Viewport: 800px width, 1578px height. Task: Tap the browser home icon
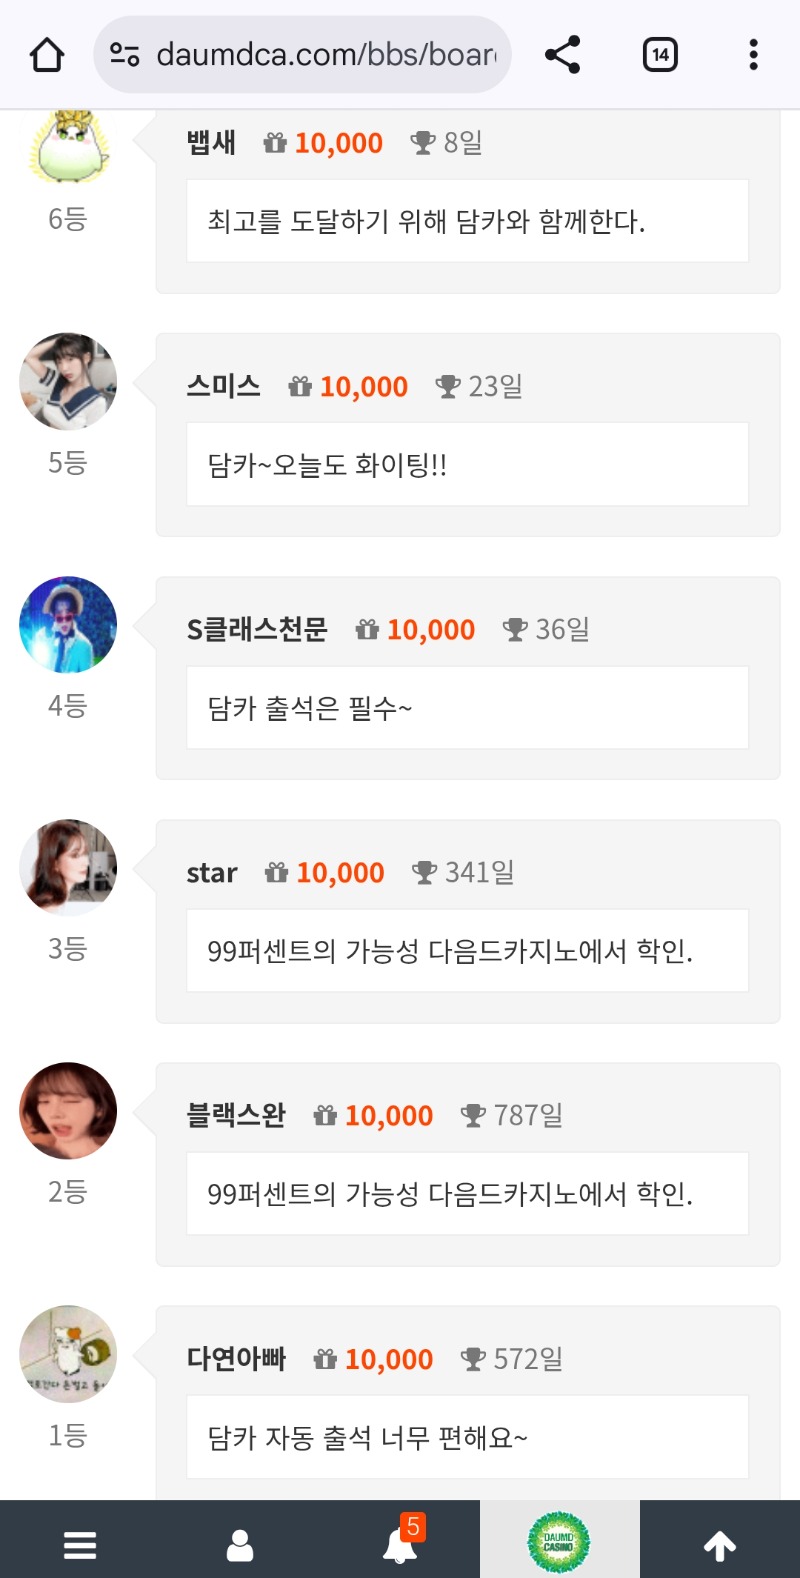pos(47,55)
